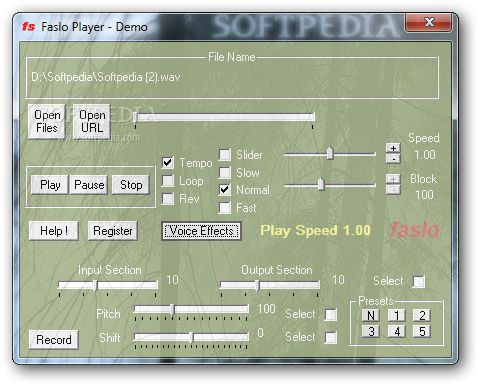Tick the Select checkbox for Pitch
Image resolution: width=479 pixels, height=385 pixels.
[x=331, y=314]
